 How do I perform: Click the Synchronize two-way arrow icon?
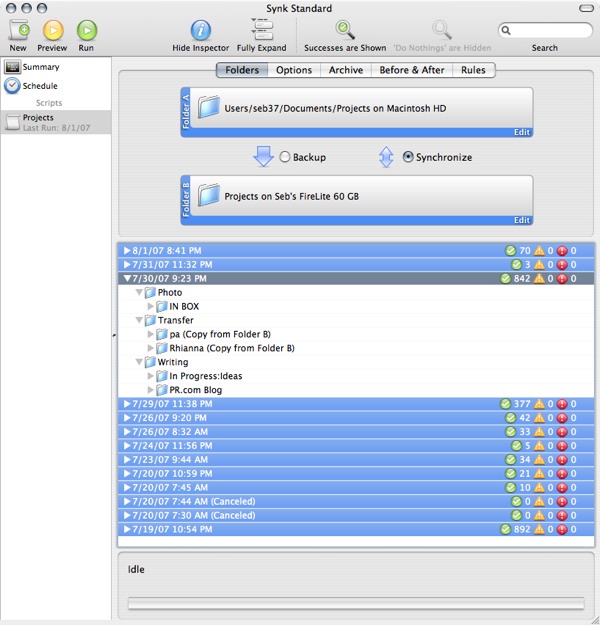pyautogui.click(x=386, y=157)
